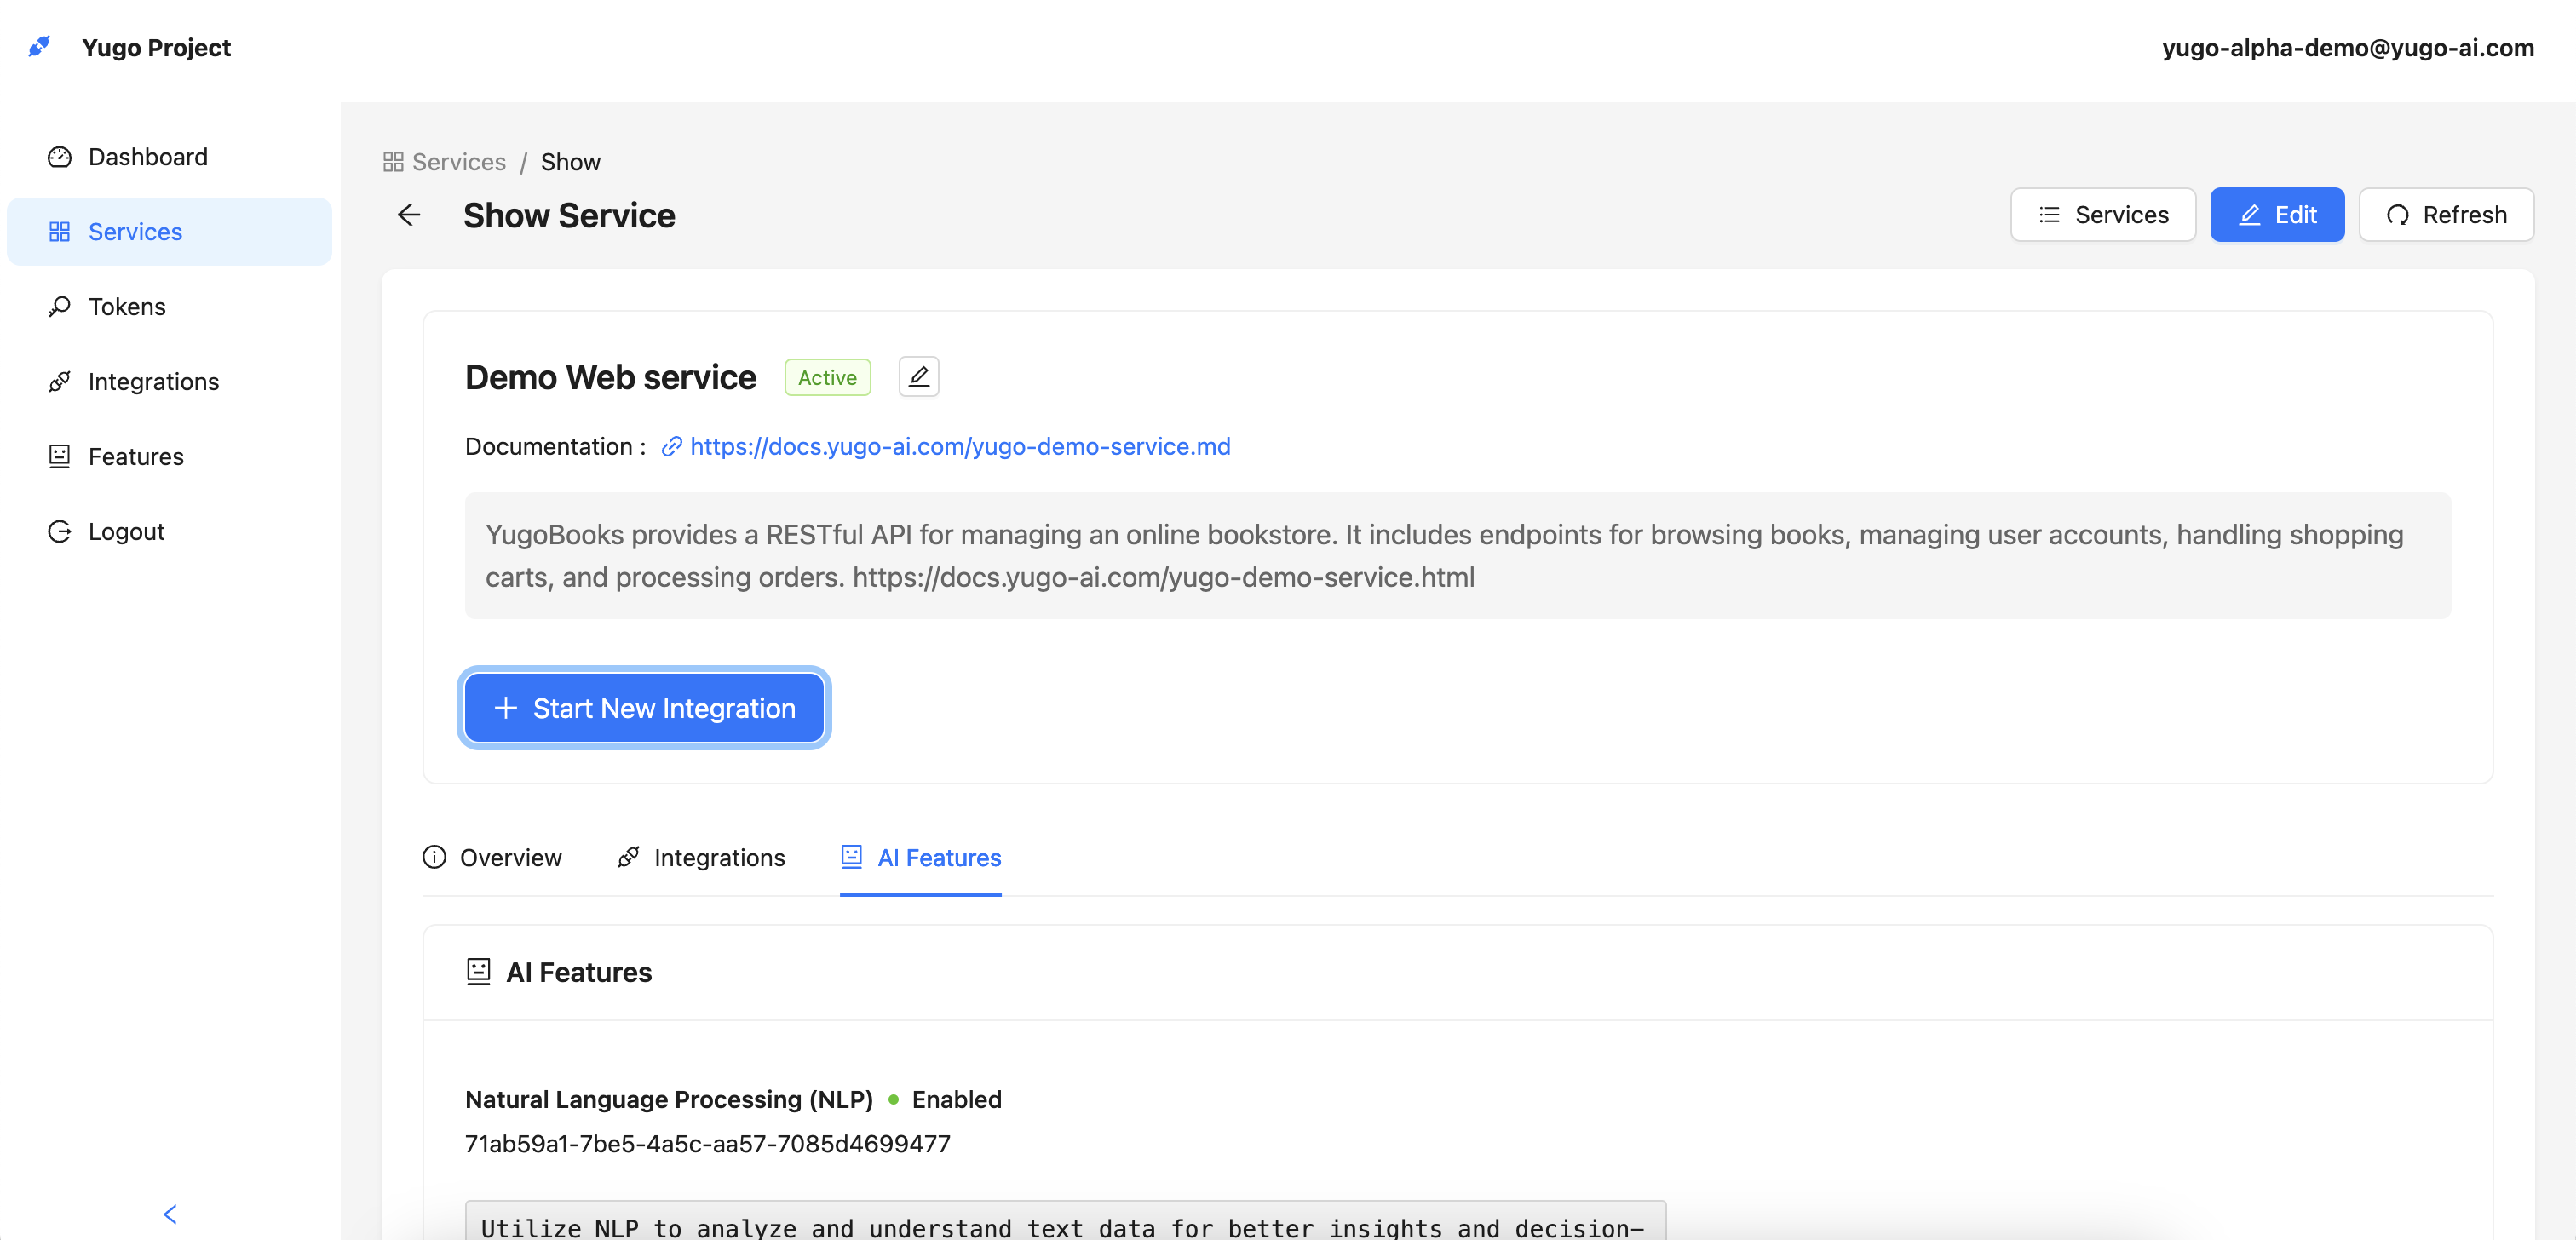Switch to the Integrations tab

pyautogui.click(x=702, y=857)
